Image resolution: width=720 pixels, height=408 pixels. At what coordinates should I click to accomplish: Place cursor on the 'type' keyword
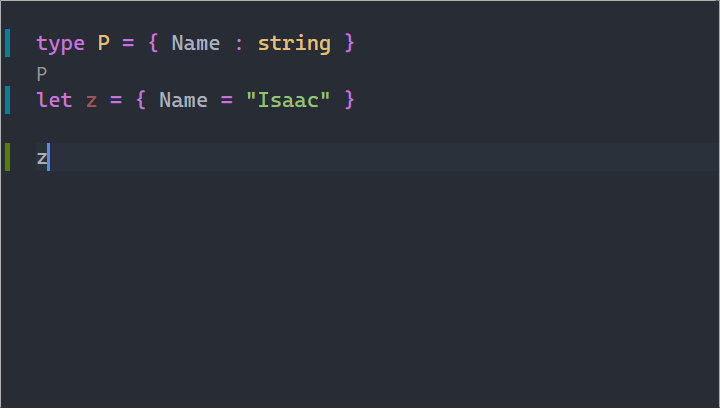(x=60, y=44)
